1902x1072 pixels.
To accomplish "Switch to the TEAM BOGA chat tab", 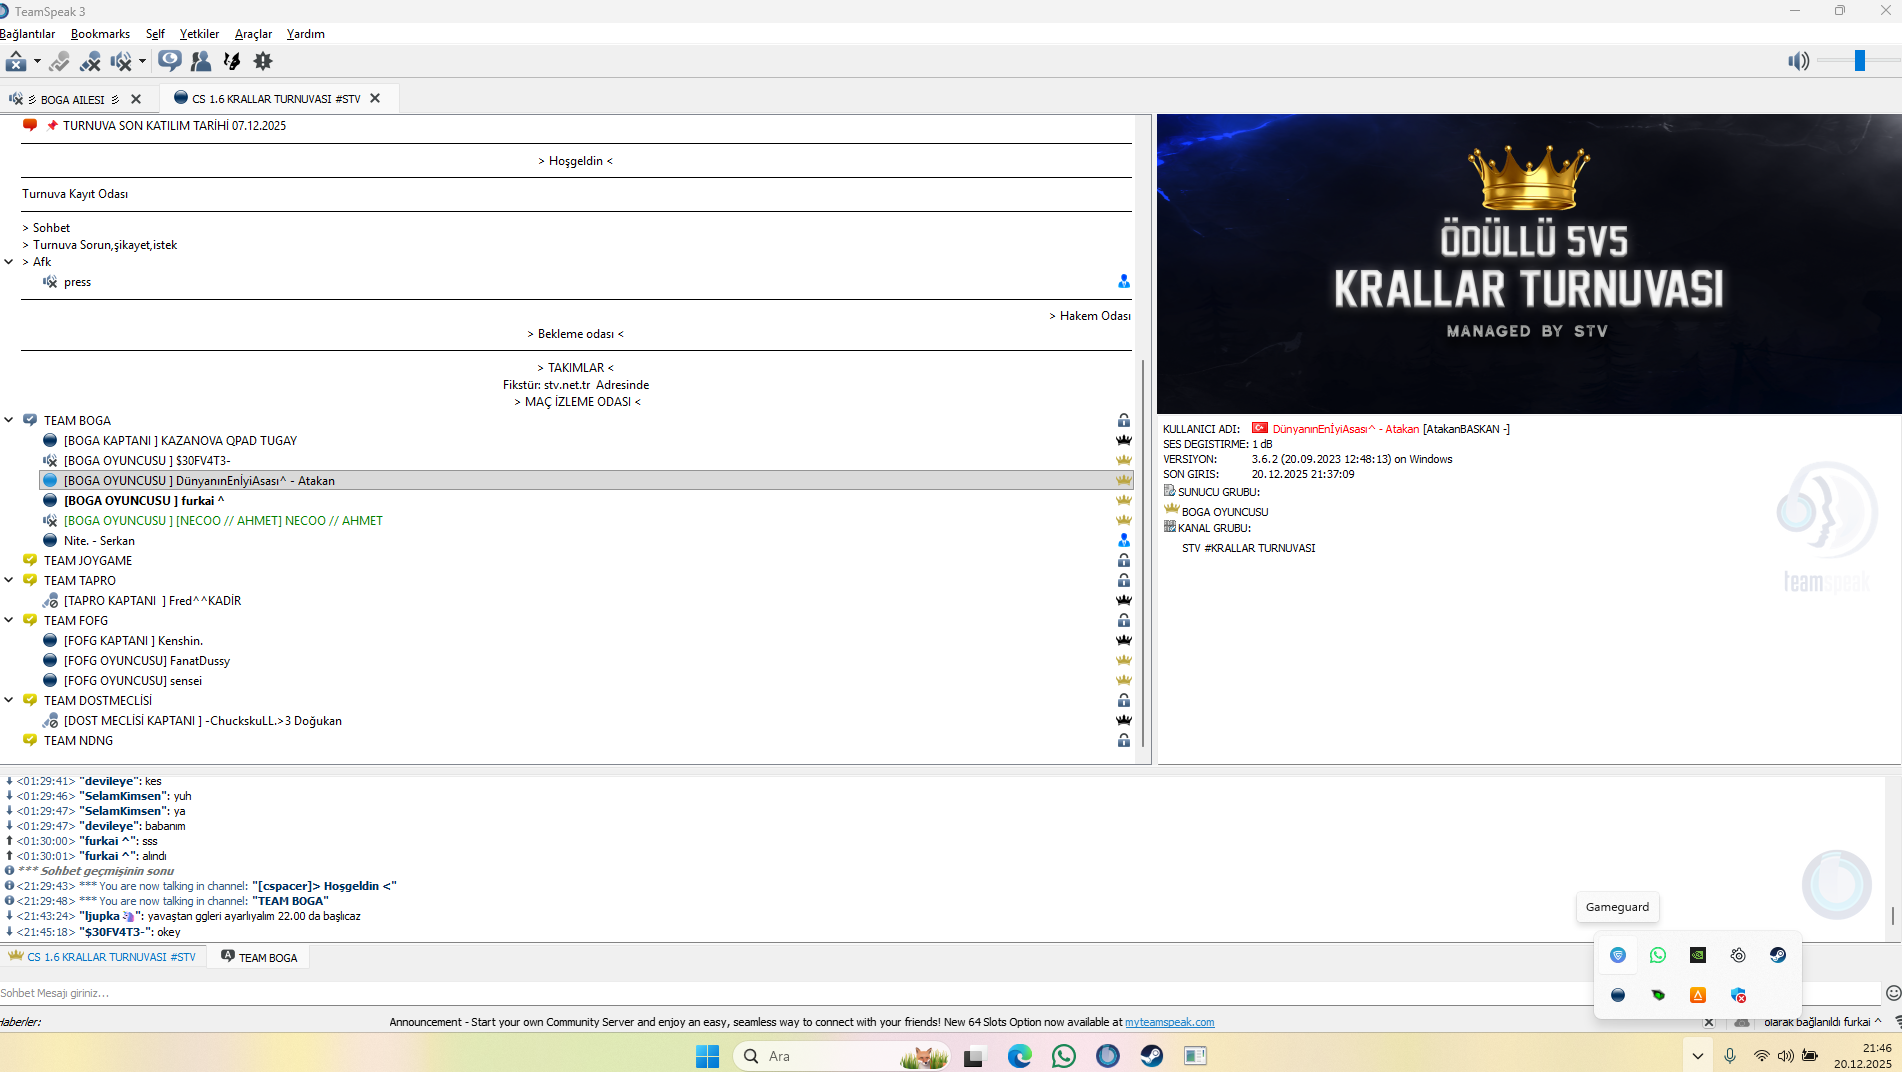I will [x=259, y=958].
